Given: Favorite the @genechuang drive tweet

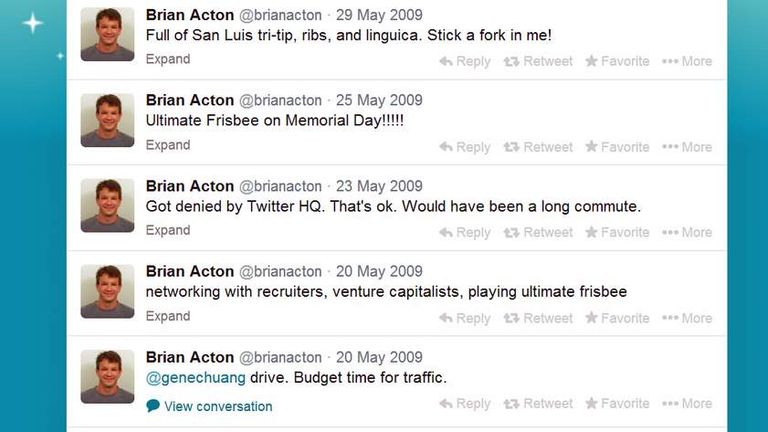Looking at the screenshot, I should click(617, 404).
